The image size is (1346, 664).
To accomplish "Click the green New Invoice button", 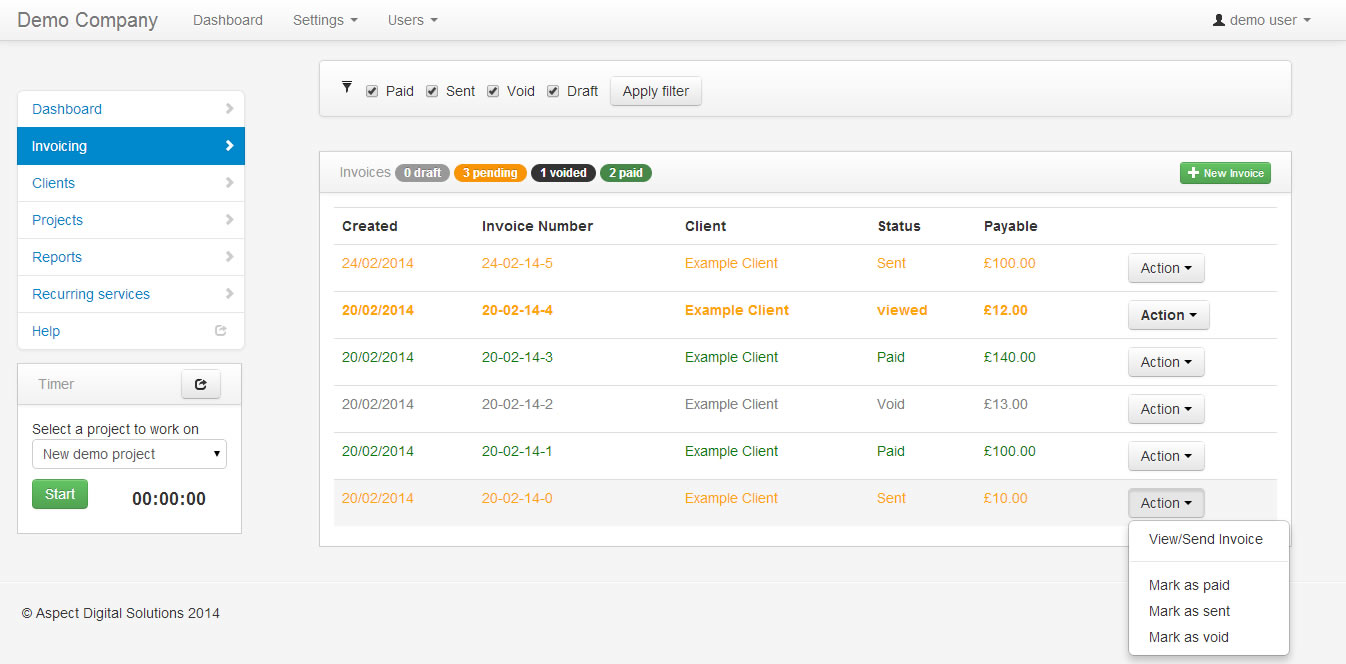I will 1225,173.
